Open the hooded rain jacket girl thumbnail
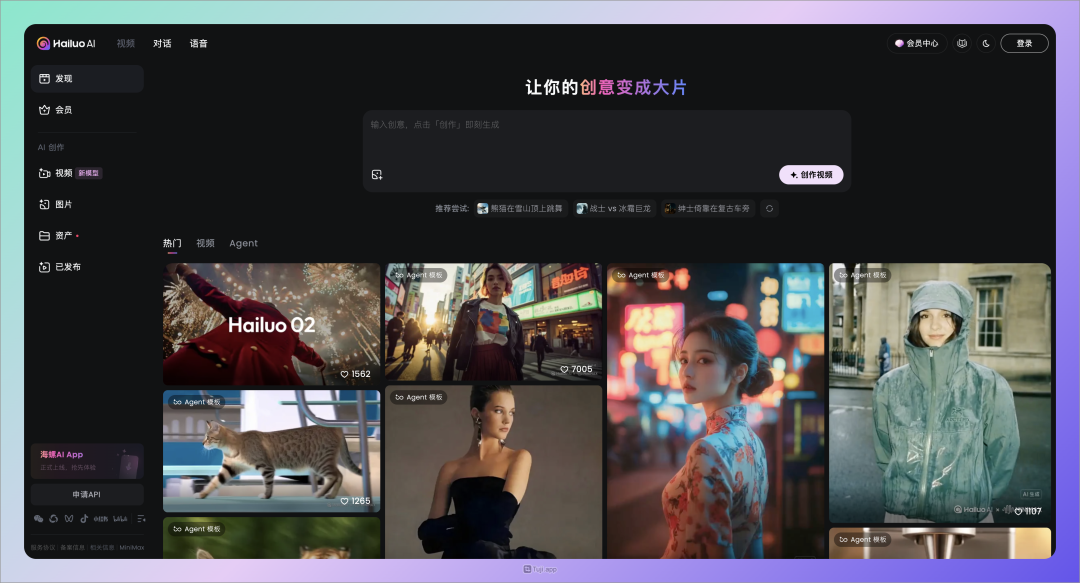 (x=939, y=393)
